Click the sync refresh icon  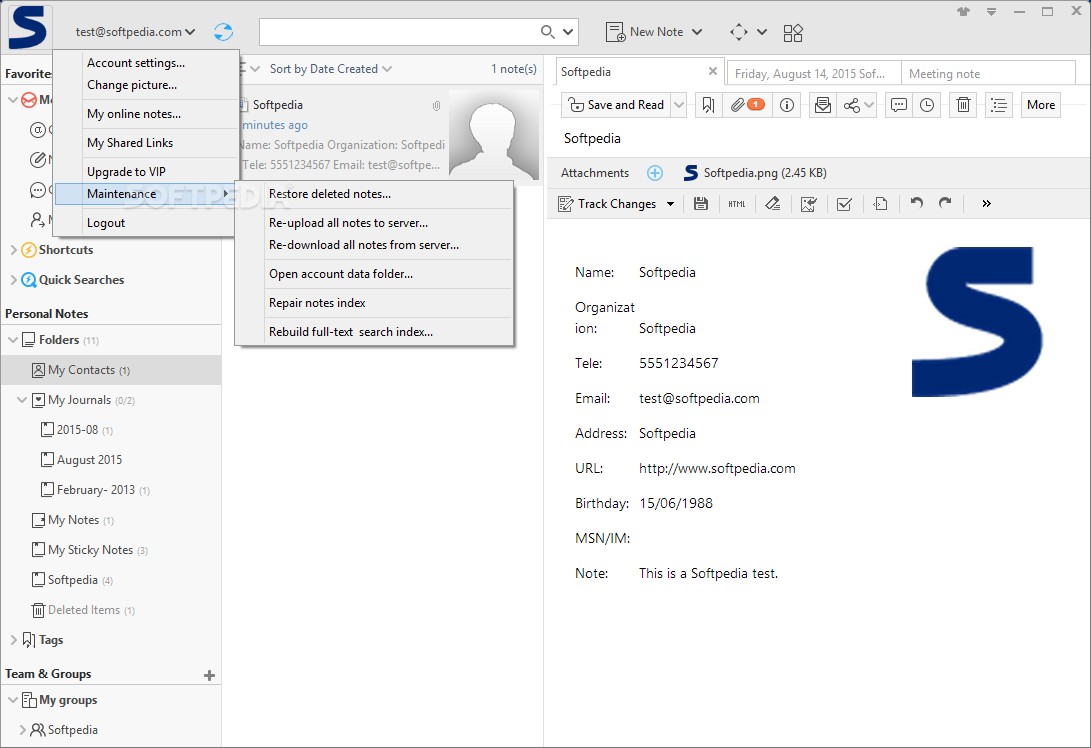point(223,32)
